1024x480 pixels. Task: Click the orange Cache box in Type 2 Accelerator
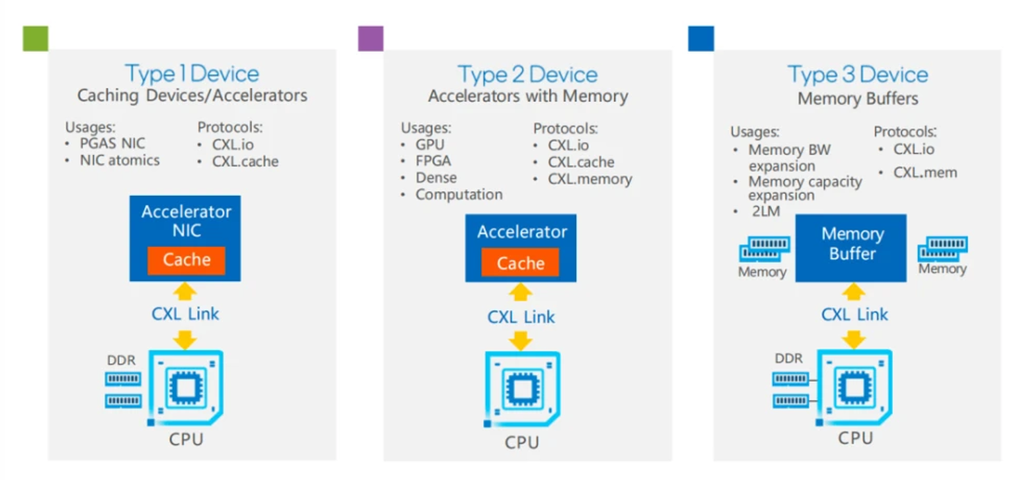point(520,263)
